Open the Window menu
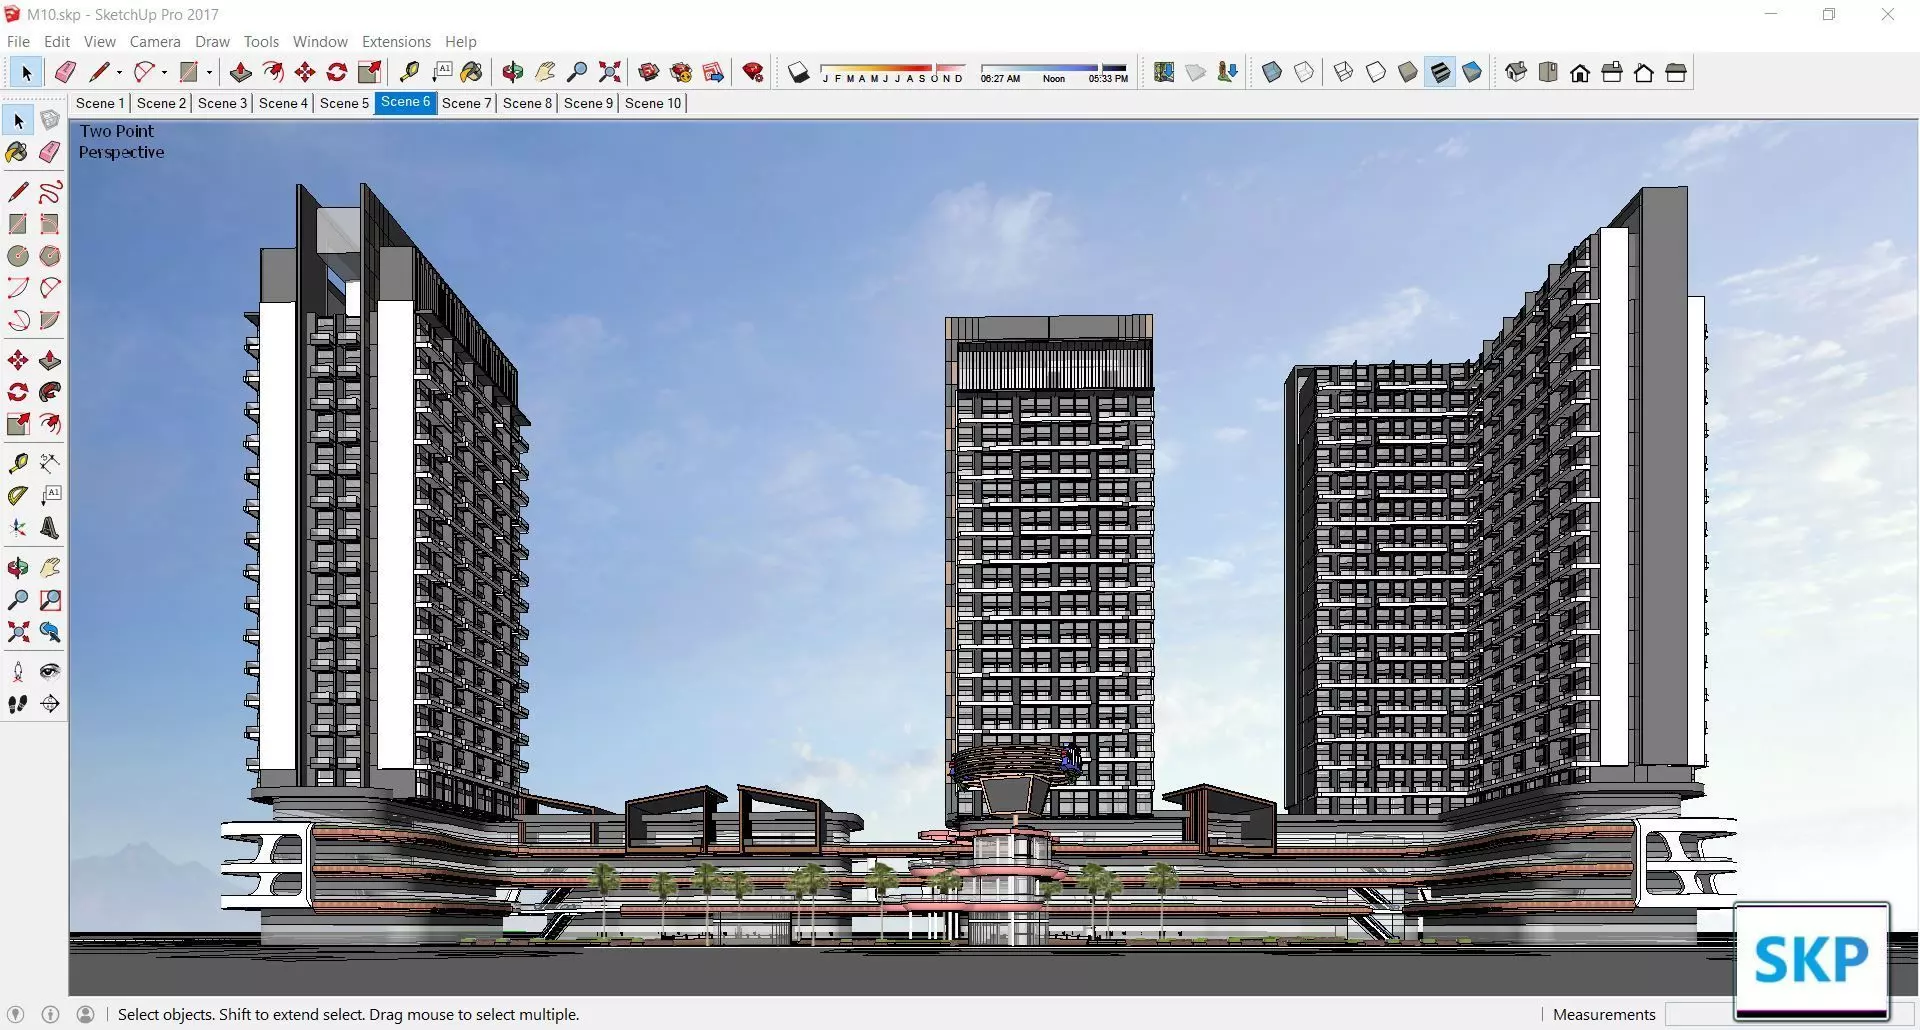Viewport: 1920px width, 1030px height. [x=320, y=41]
